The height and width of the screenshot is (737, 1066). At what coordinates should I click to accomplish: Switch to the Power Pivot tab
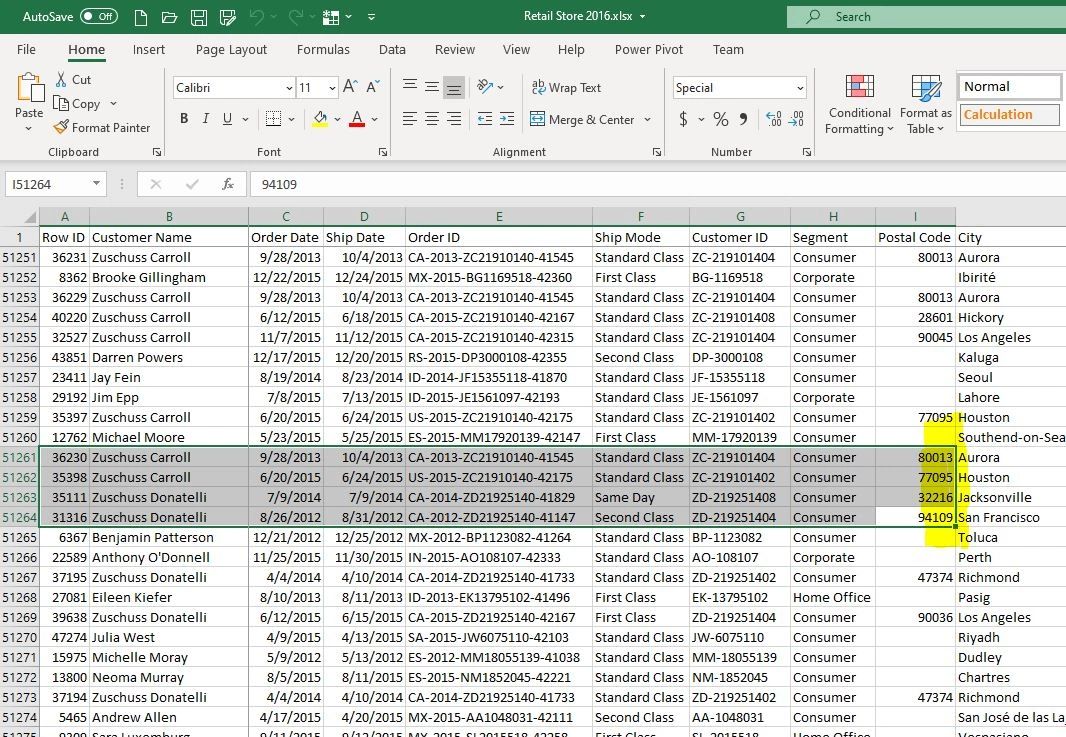click(x=648, y=50)
